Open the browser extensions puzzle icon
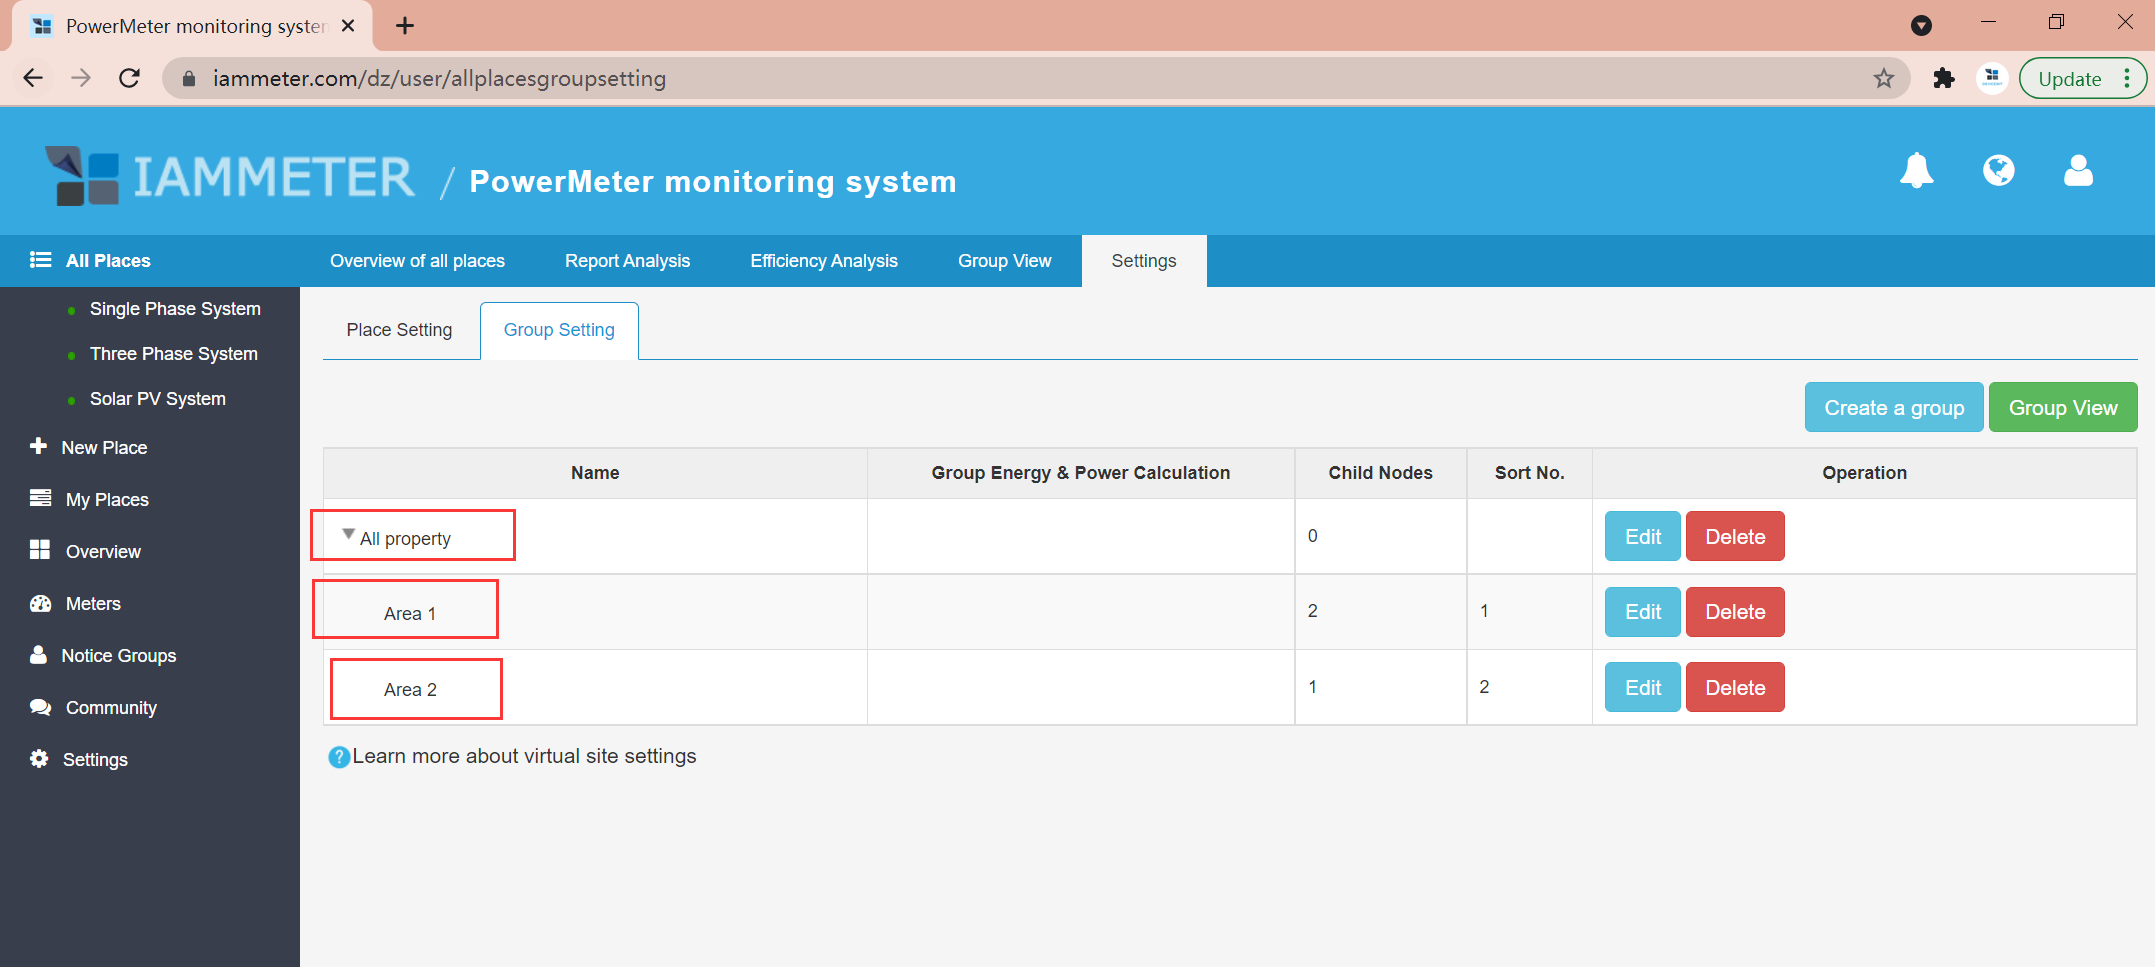 tap(1943, 78)
